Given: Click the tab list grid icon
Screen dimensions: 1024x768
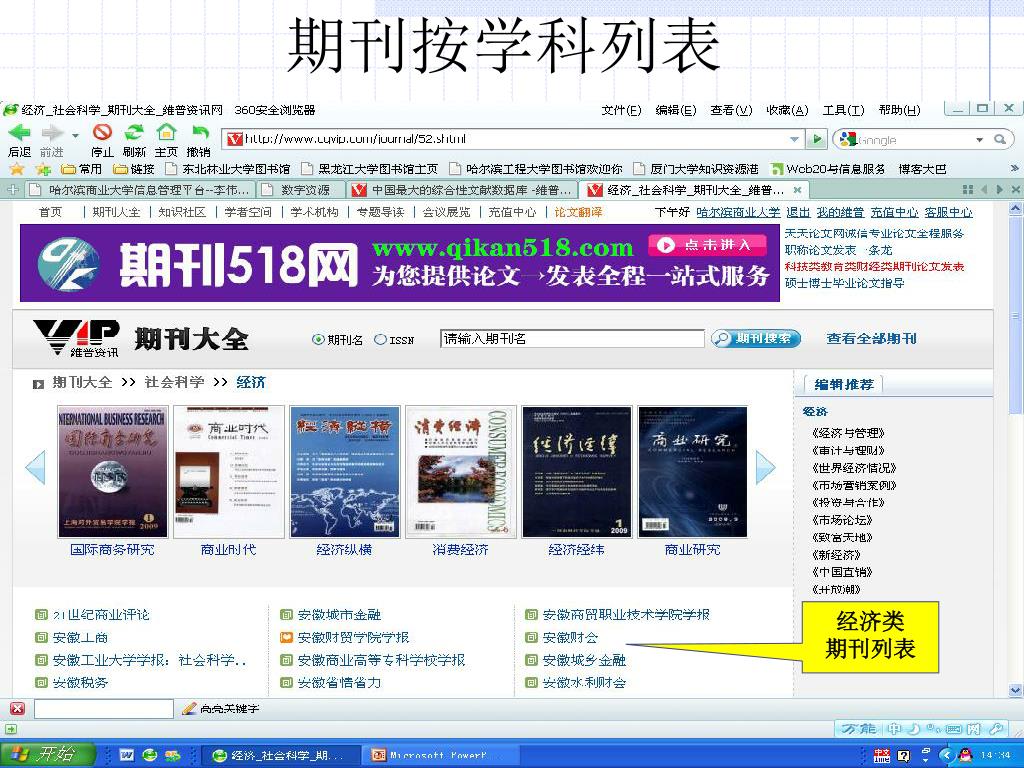Looking at the screenshot, I should click(968, 189).
